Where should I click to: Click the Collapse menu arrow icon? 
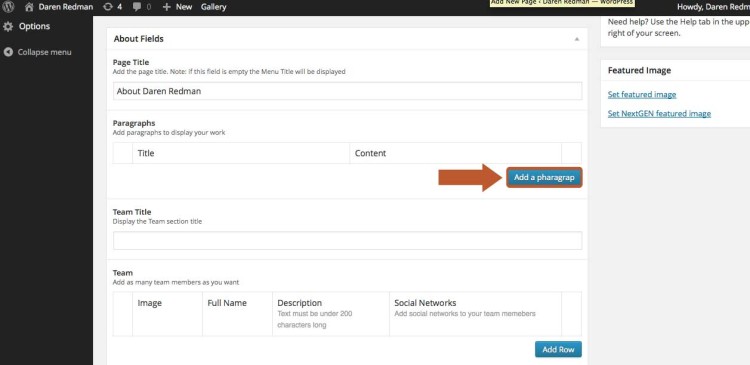[8, 52]
